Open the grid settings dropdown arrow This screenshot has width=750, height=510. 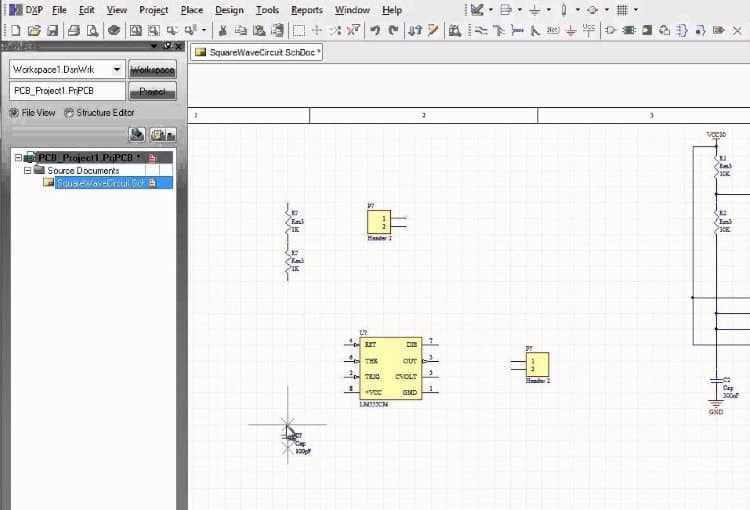click(637, 10)
